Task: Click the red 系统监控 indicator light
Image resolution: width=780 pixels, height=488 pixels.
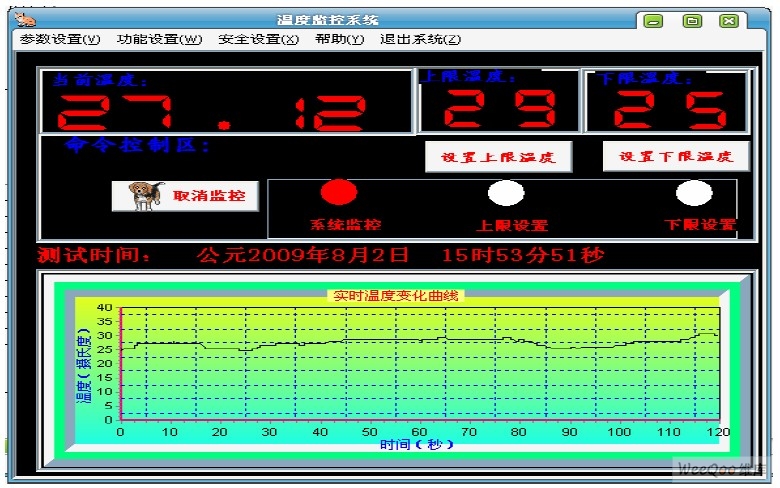Action: 338,192
